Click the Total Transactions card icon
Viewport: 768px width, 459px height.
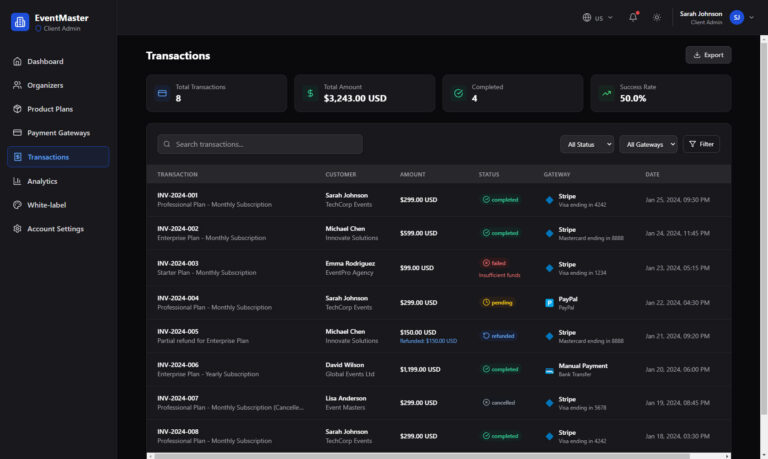point(162,93)
